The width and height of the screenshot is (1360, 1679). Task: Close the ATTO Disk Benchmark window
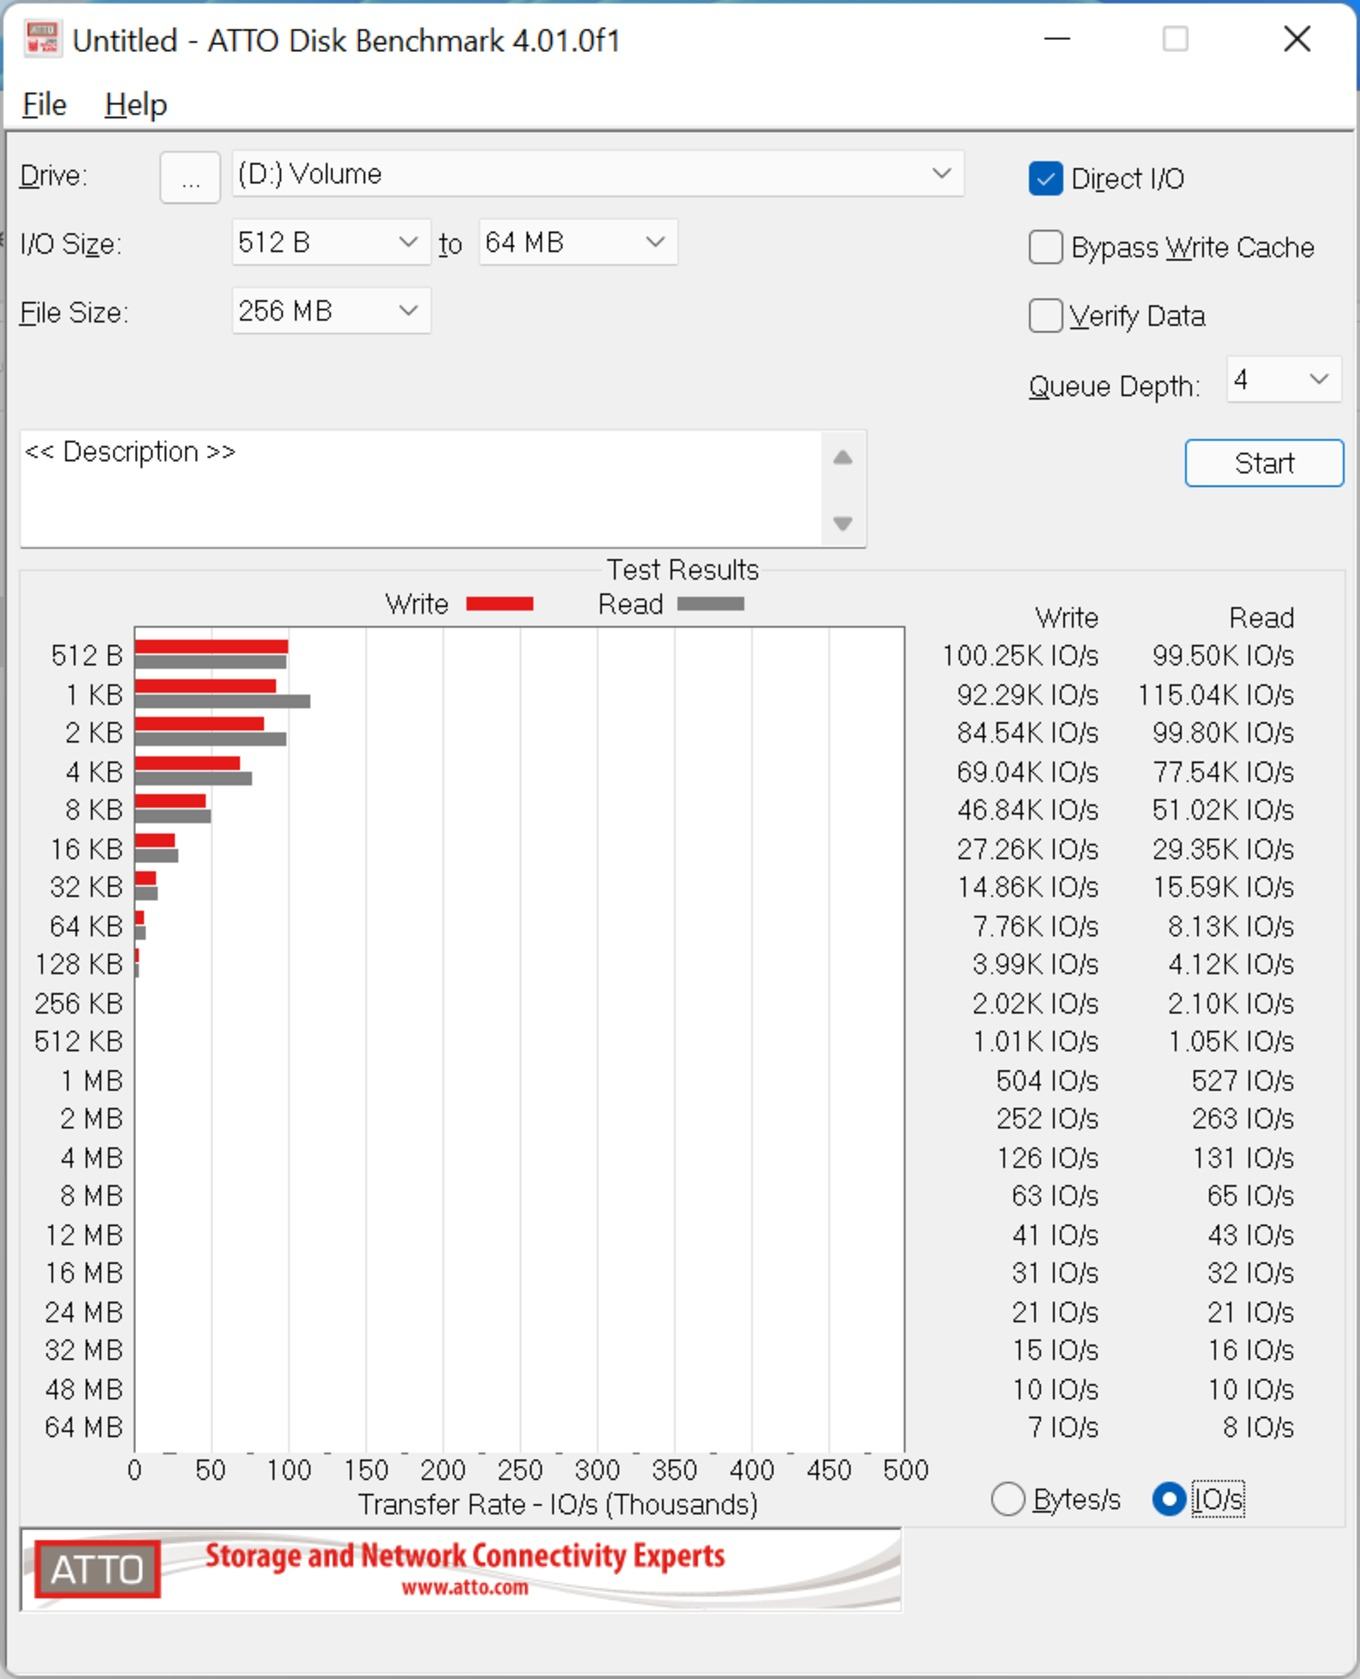tap(1297, 40)
